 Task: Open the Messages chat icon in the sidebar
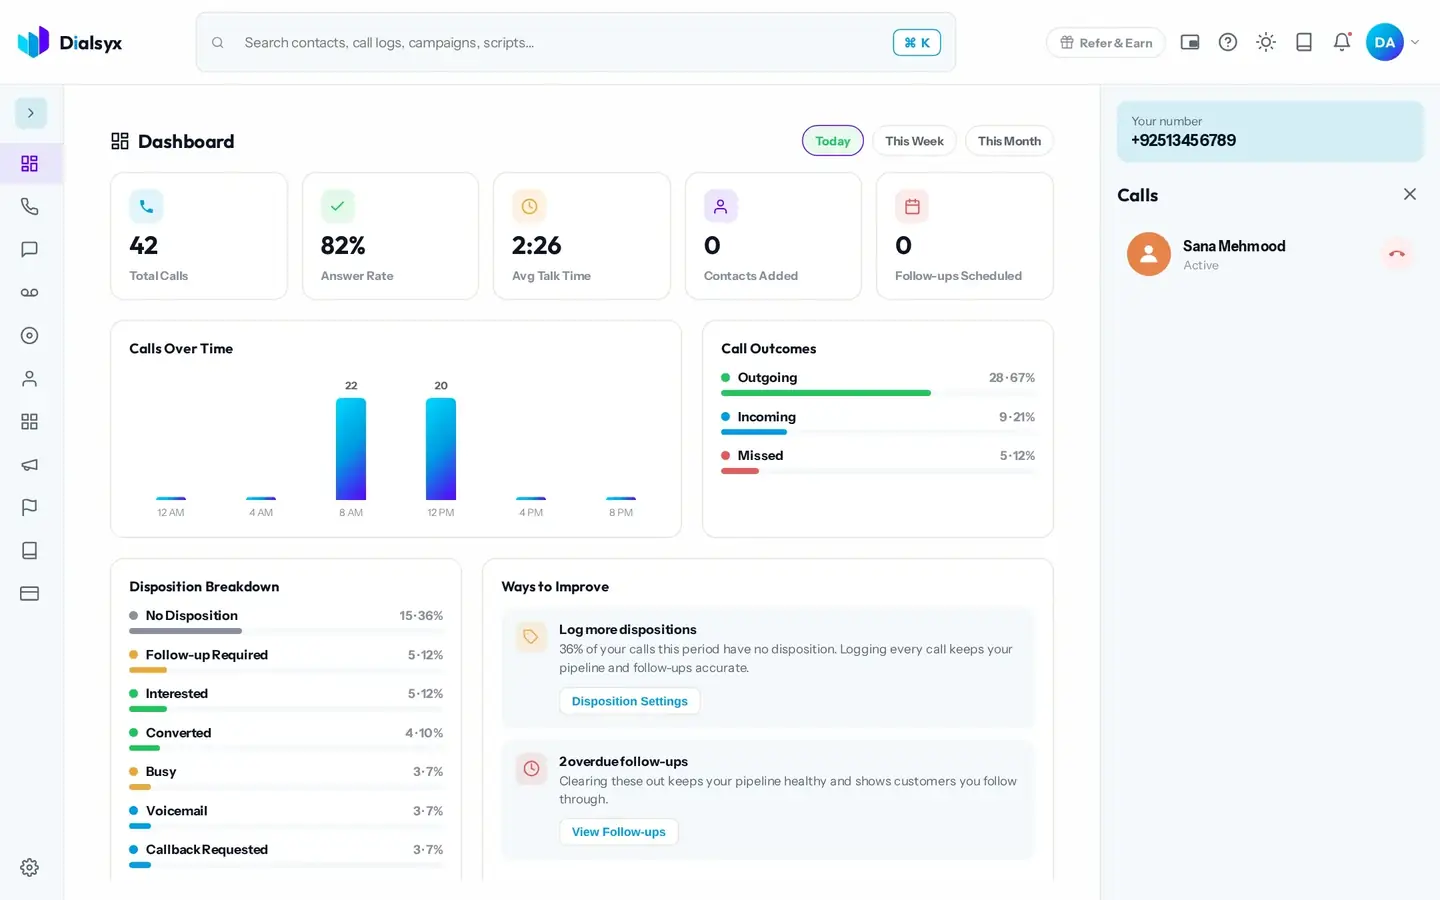(30, 249)
